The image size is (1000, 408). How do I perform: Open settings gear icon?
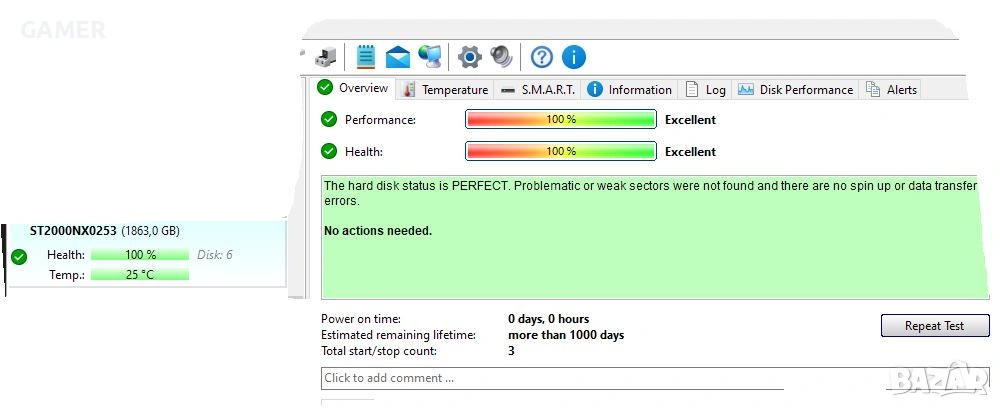(x=469, y=57)
